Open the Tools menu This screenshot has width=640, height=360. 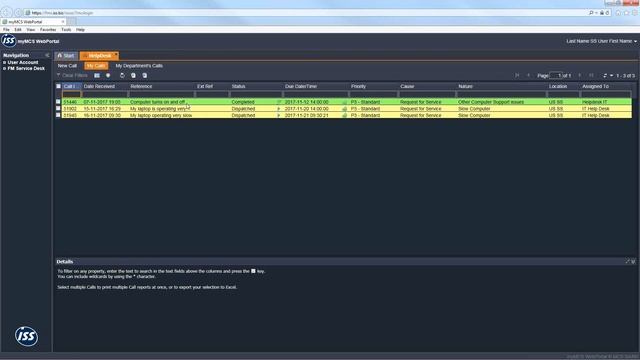click(x=66, y=29)
